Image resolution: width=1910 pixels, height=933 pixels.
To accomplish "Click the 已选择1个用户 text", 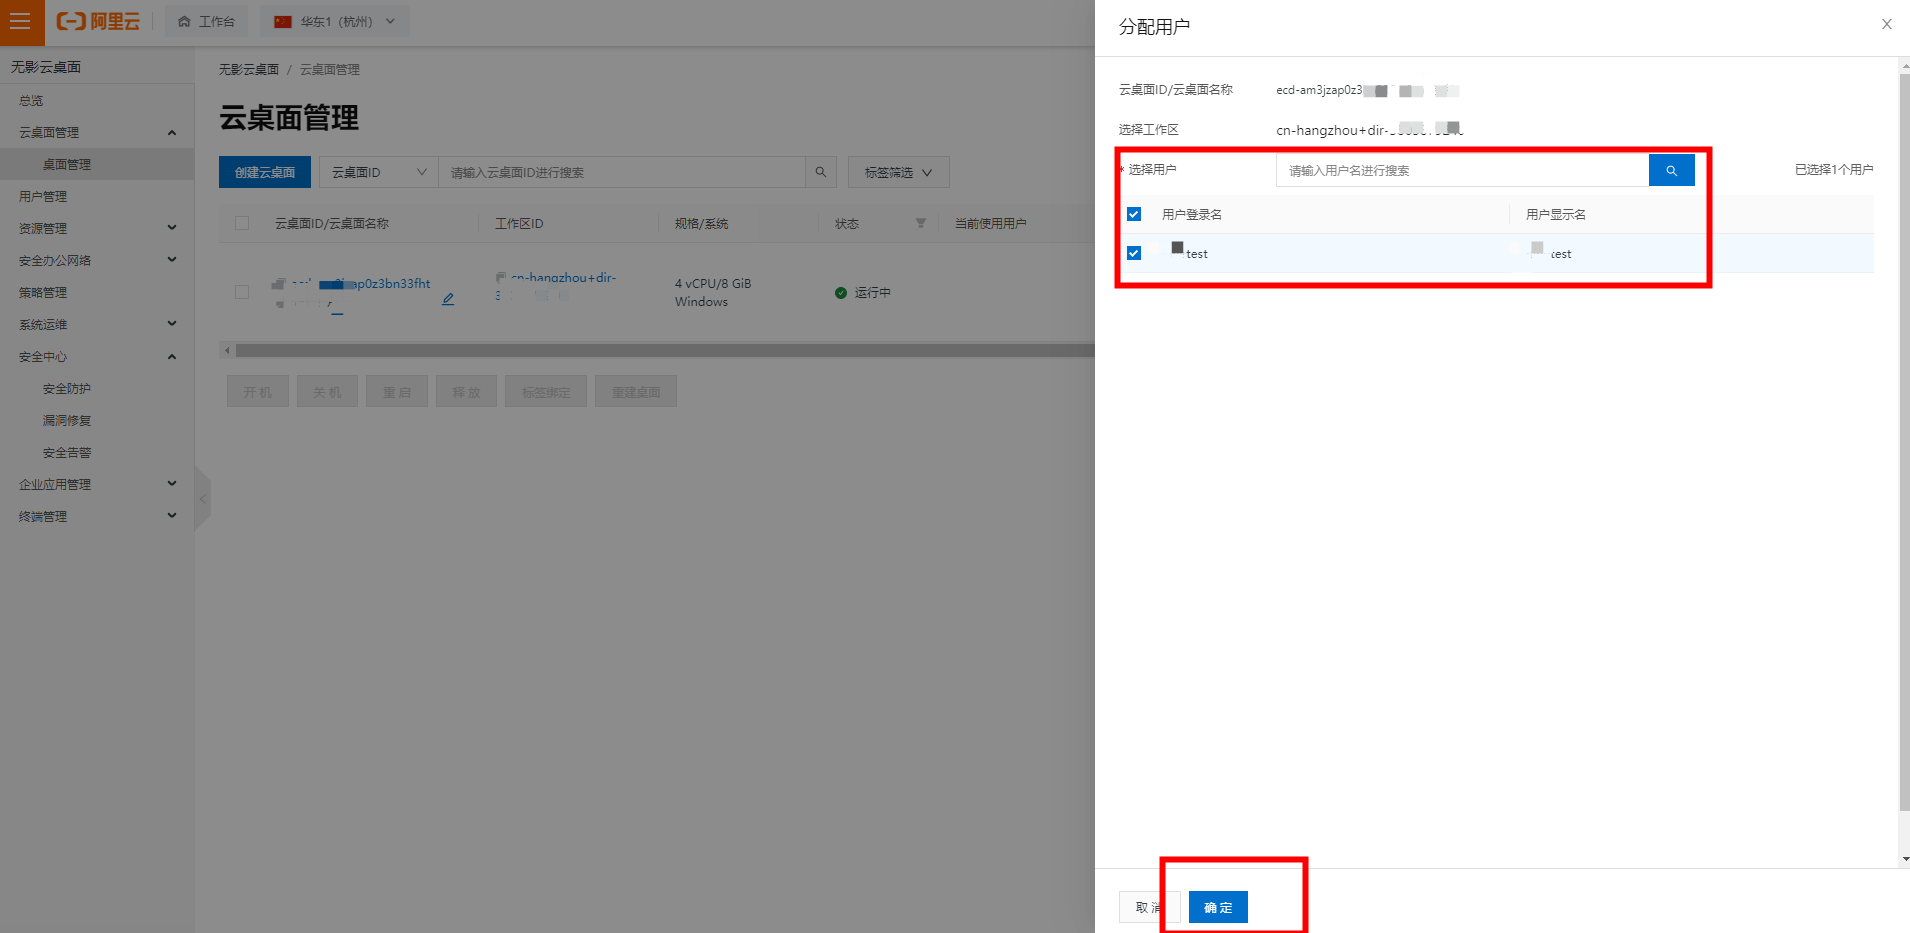I will click(x=1834, y=170).
